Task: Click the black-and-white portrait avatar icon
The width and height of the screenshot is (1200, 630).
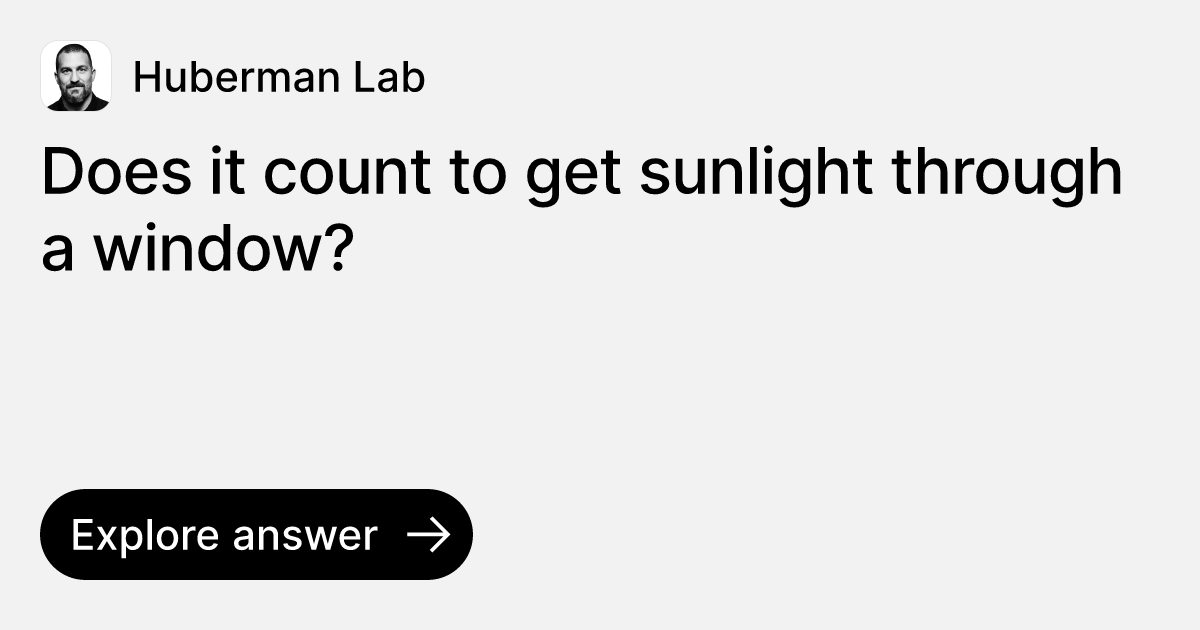Action: pos(76,76)
